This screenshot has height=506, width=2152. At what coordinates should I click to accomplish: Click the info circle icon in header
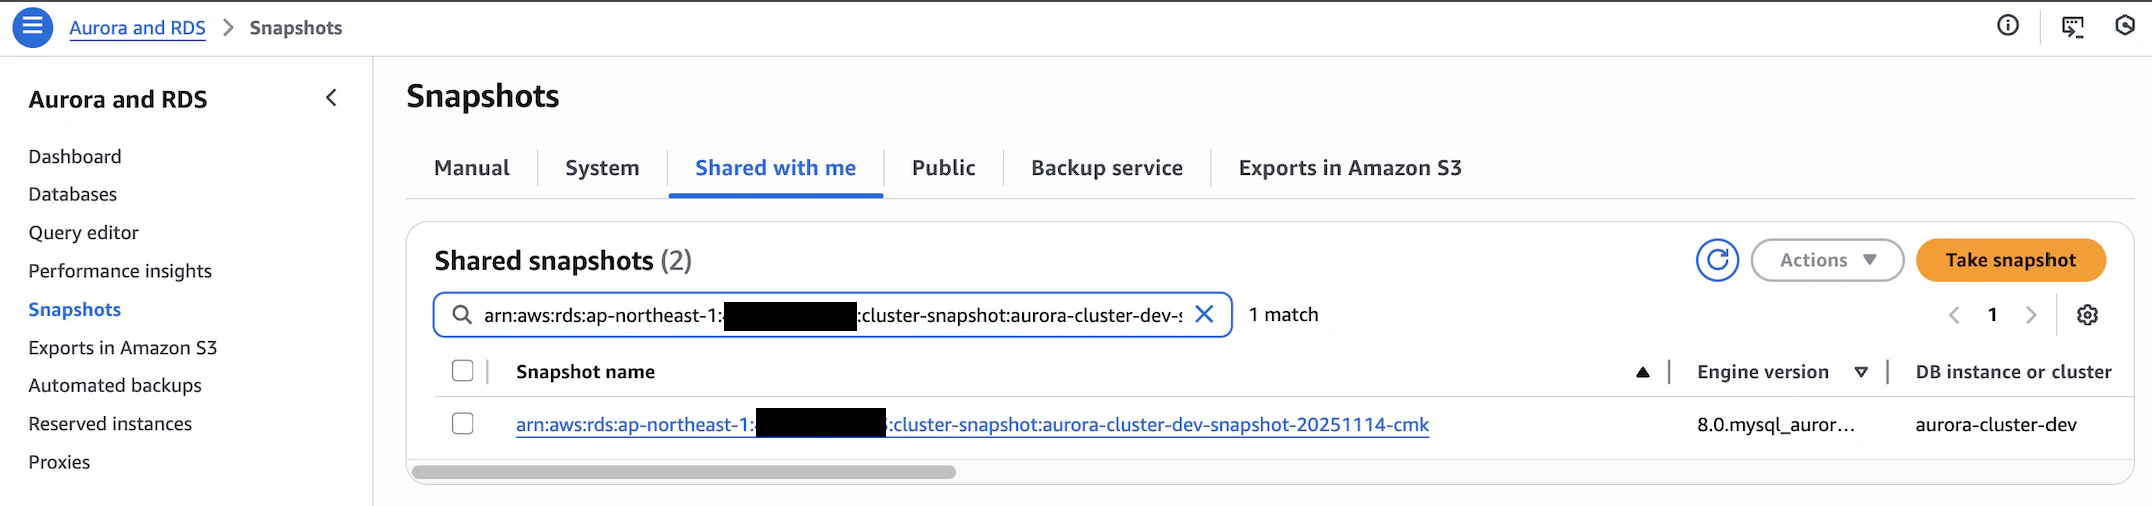[x=2008, y=26]
